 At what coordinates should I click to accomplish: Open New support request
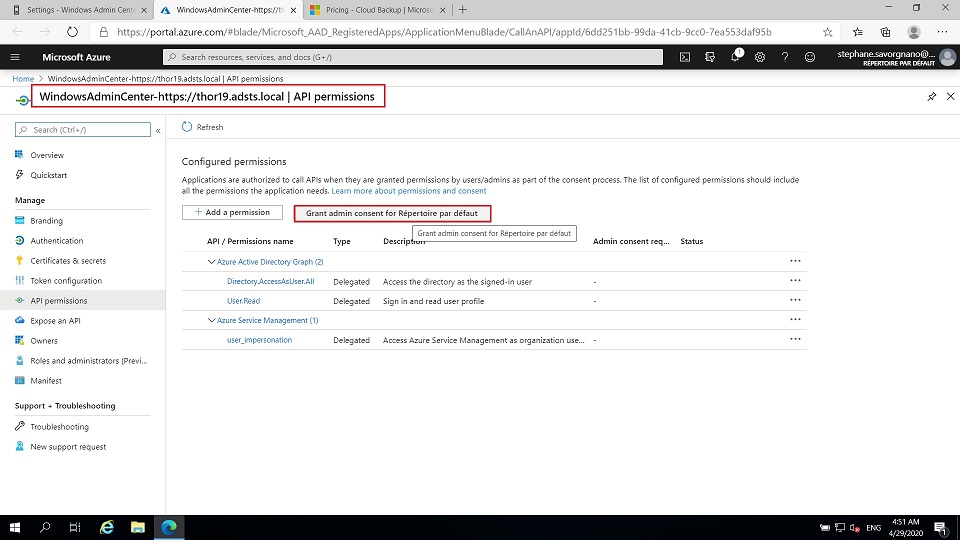click(x=68, y=447)
